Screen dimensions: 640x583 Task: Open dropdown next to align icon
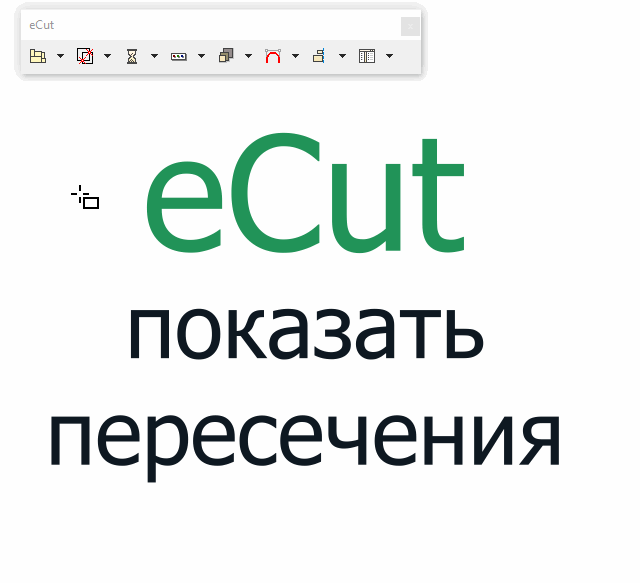point(342,56)
